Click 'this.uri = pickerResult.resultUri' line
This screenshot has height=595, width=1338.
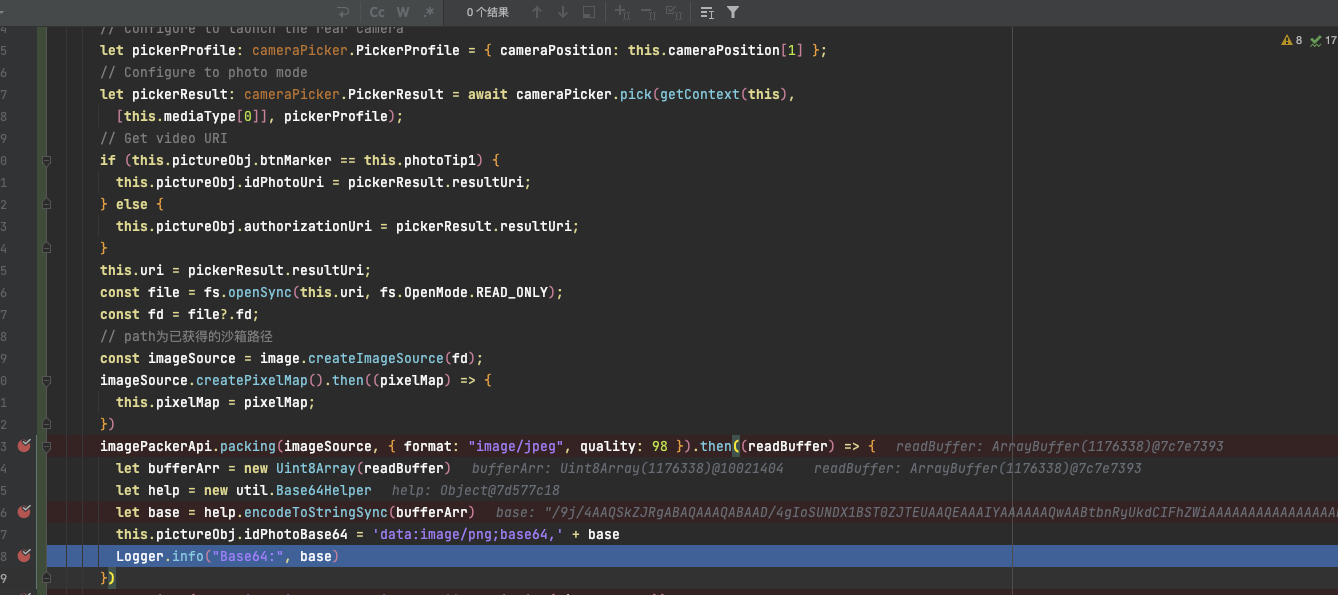pyautogui.click(x=236, y=270)
